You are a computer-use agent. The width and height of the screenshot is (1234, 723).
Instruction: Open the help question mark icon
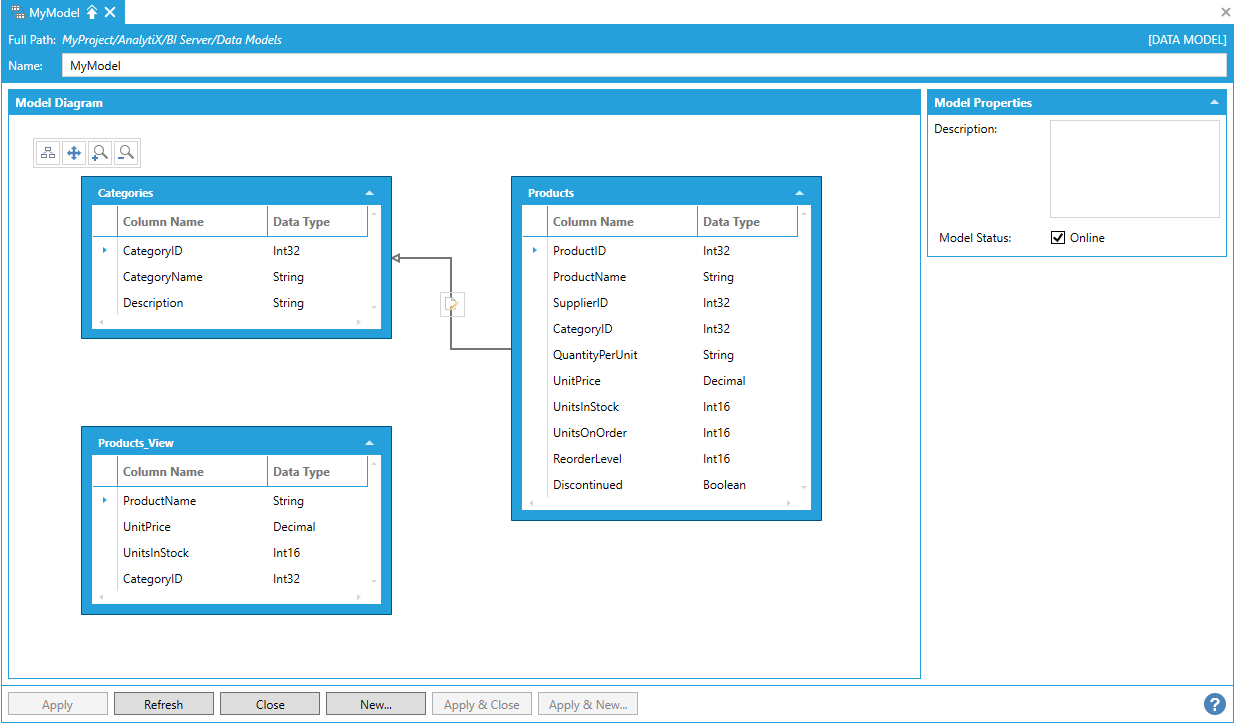tap(1214, 704)
